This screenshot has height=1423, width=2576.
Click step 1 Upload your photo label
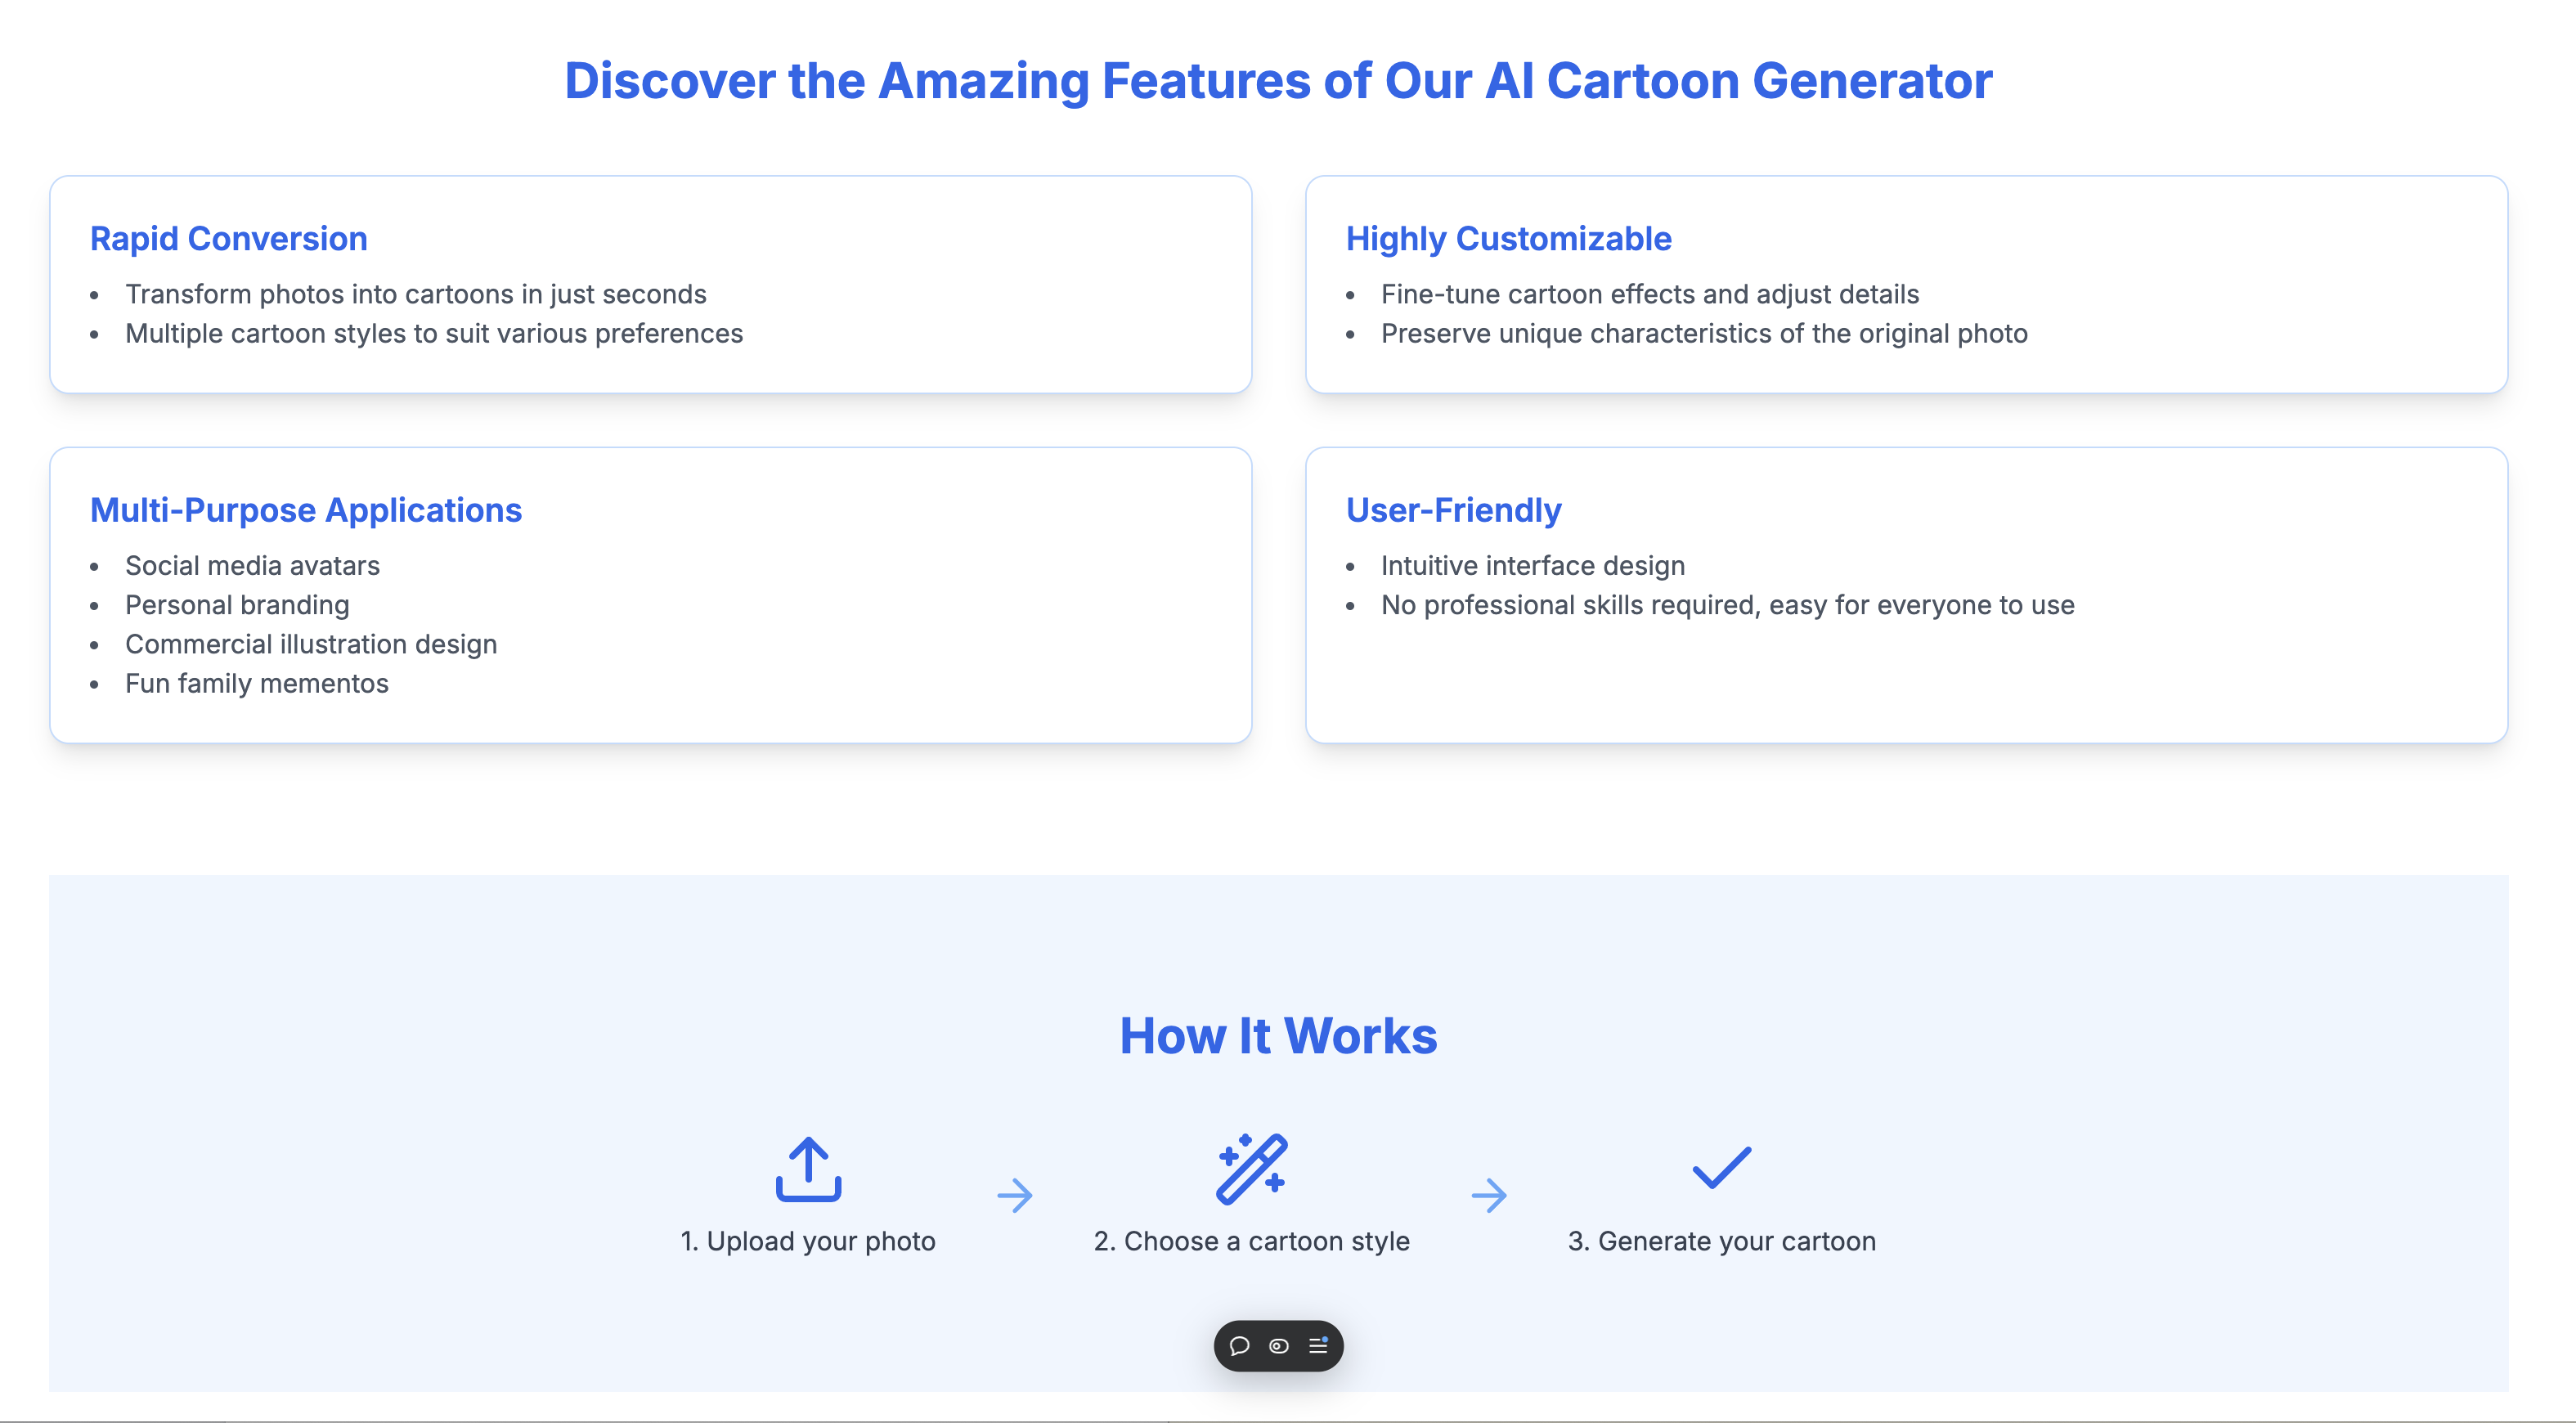click(x=807, y=1241)
